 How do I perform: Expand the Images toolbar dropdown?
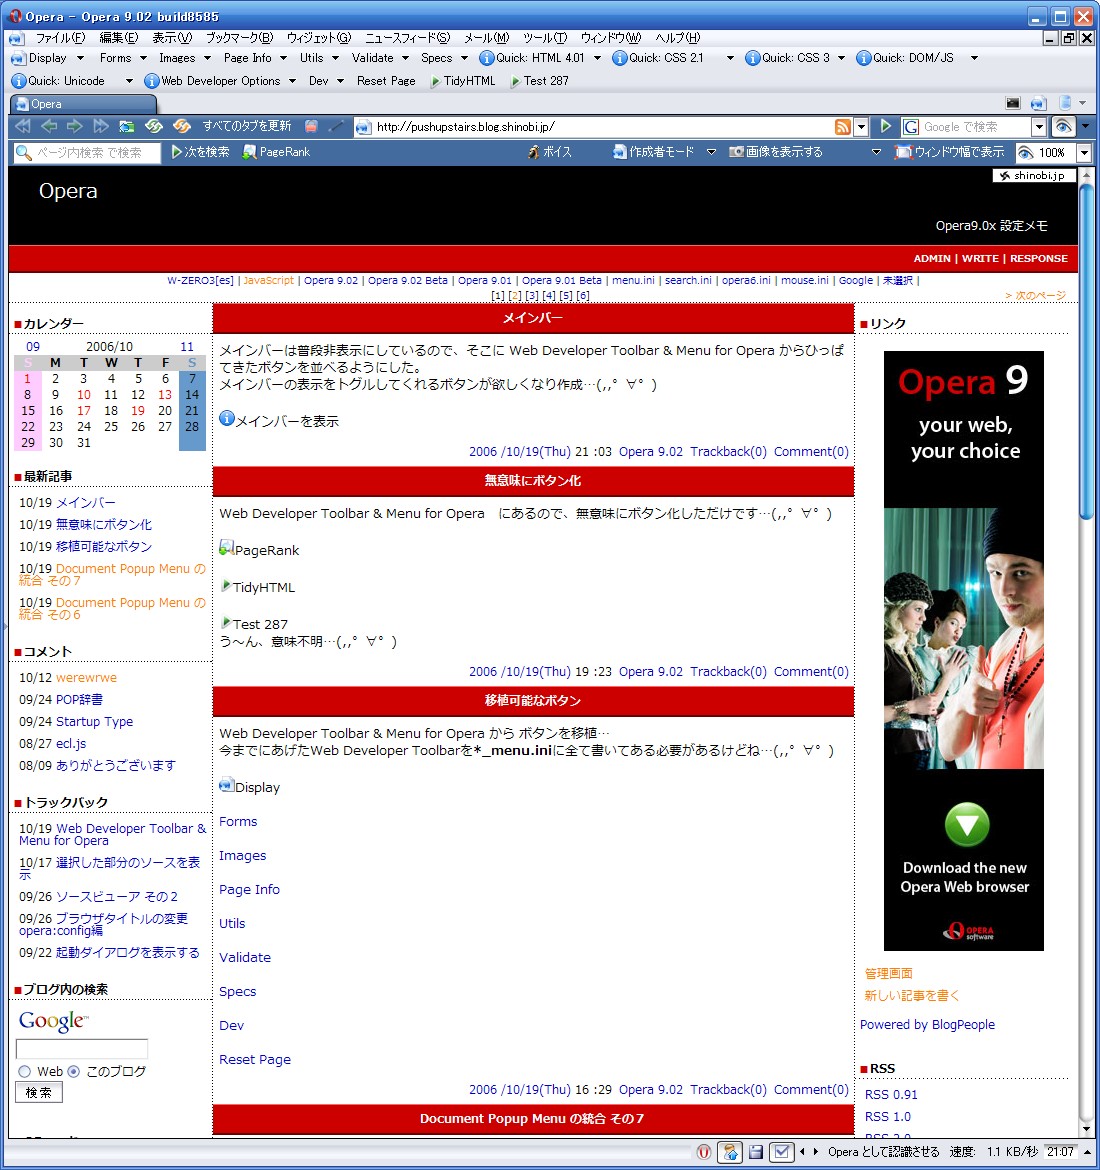(x=207, y=57)
